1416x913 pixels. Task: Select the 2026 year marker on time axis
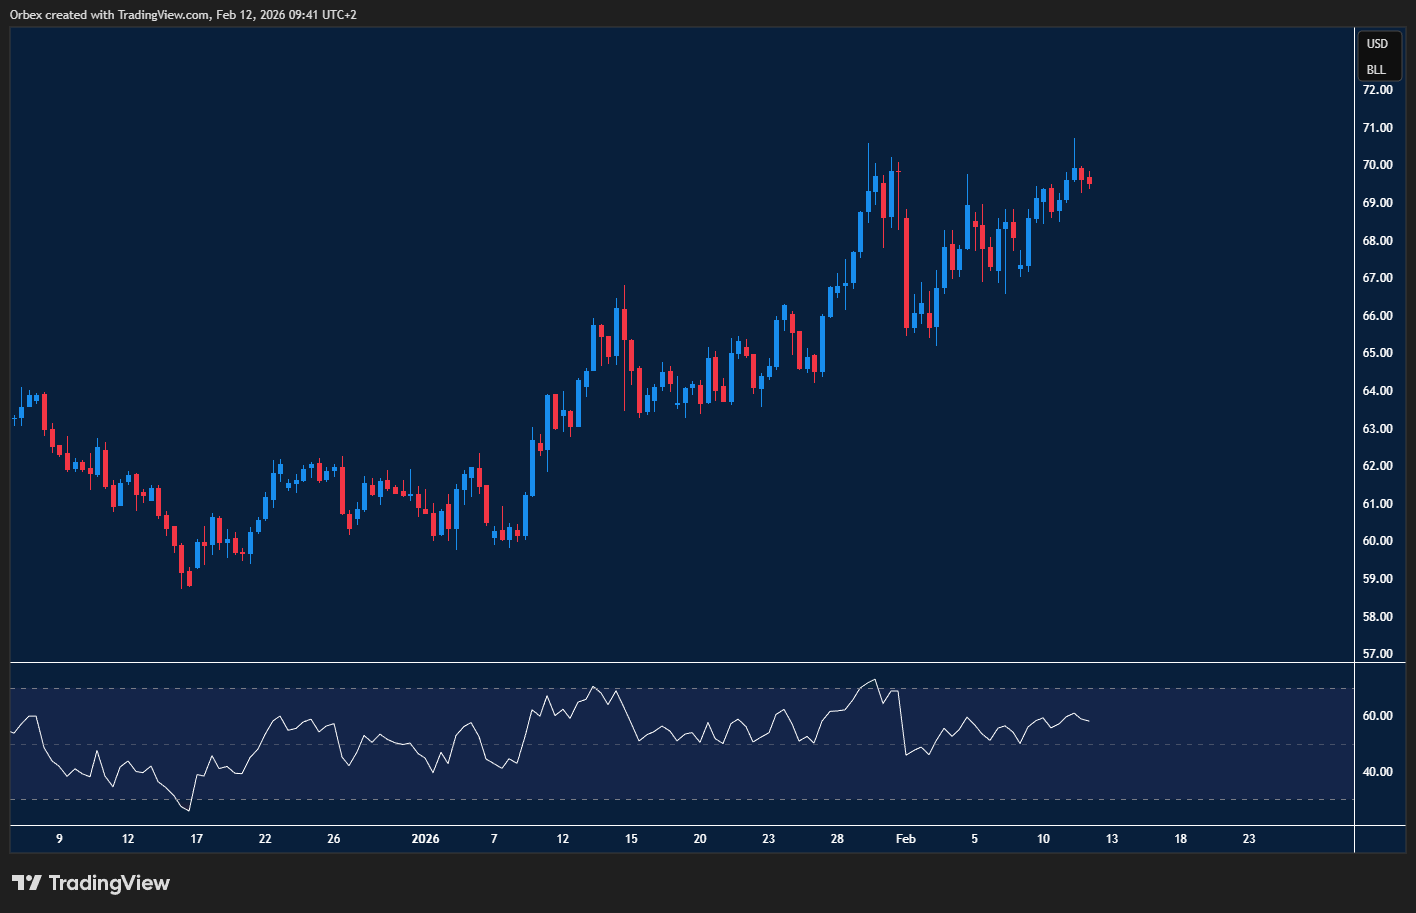(425, 839)
